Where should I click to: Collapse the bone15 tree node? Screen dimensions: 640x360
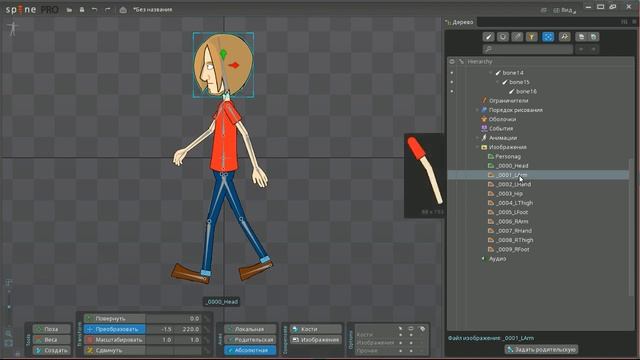[x=498, y=82]
